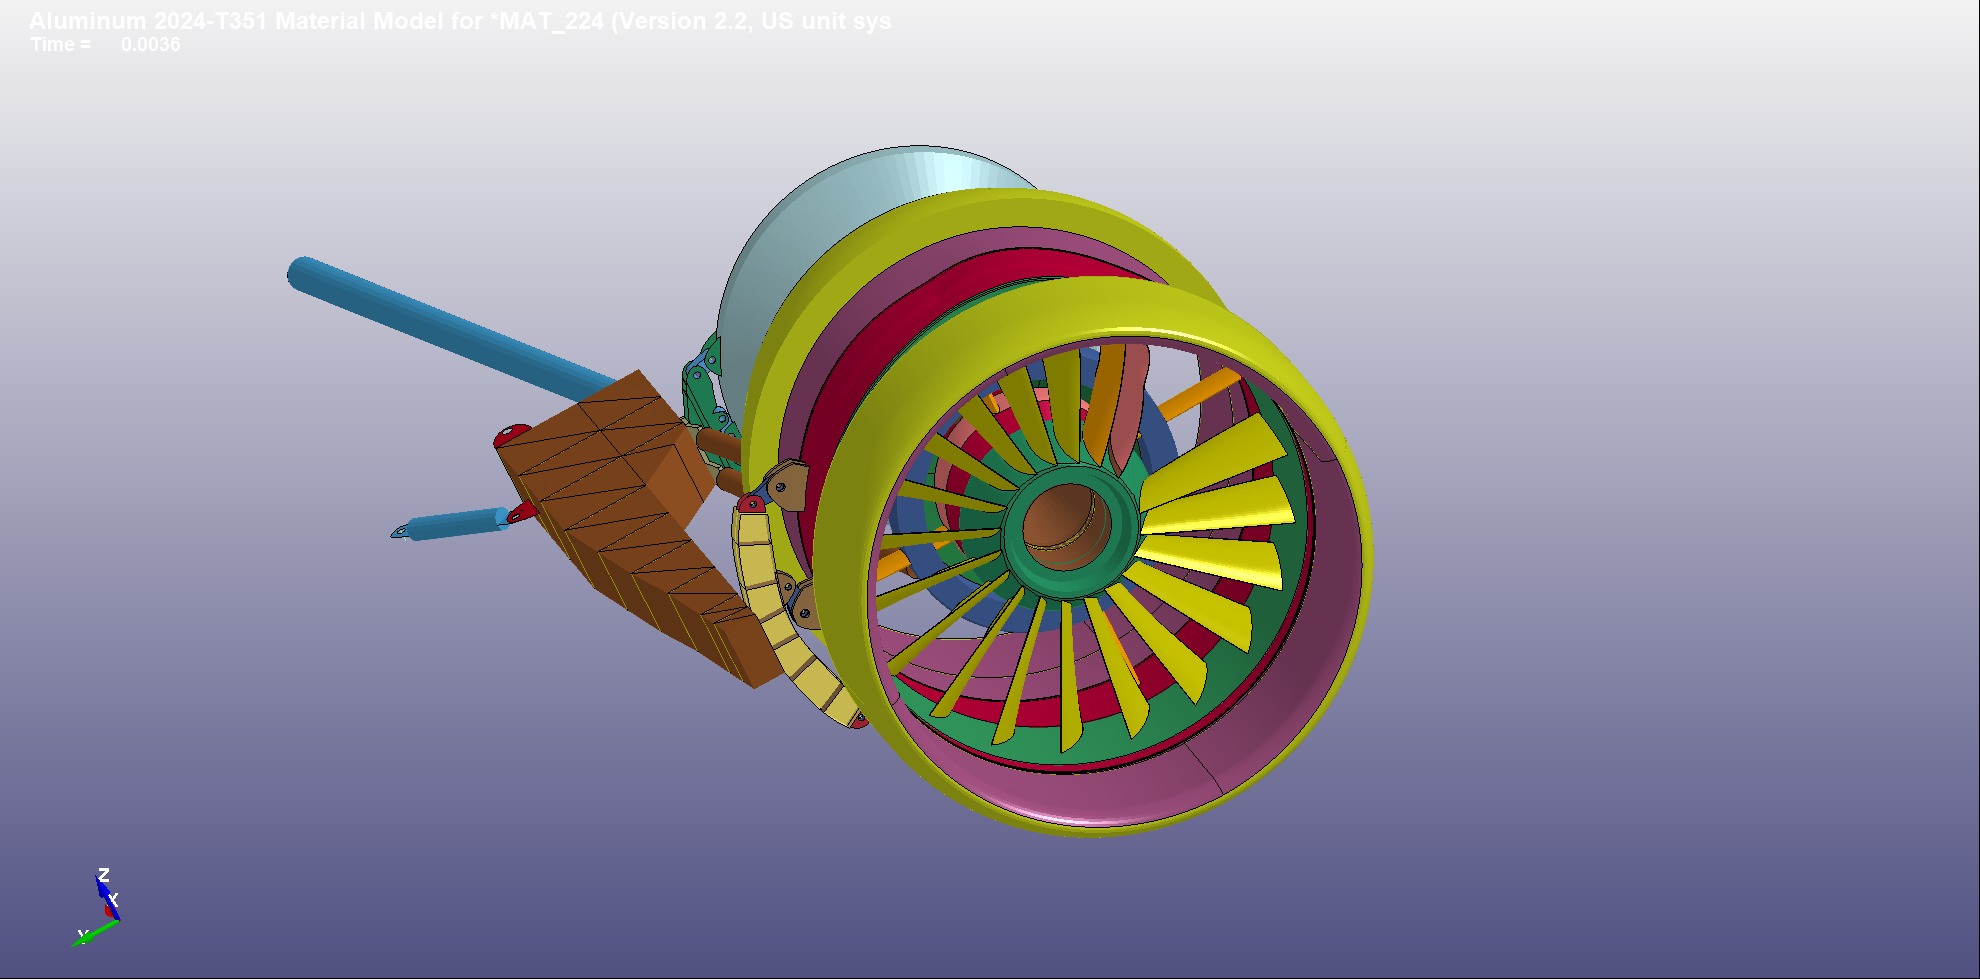
Task: Click the XYZ coordinate axis triad
Action: [x=99, y=908]
